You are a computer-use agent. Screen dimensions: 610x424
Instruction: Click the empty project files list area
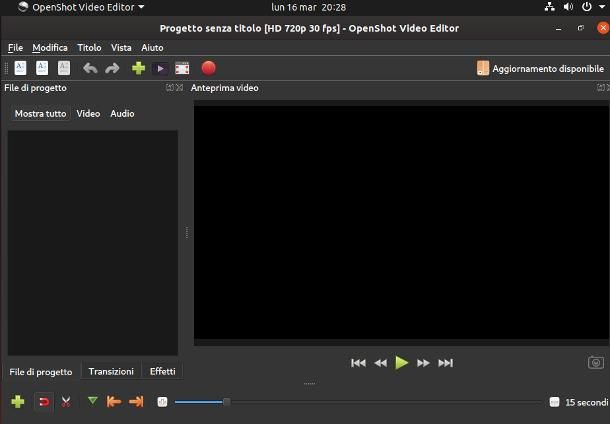(x=93, y=243)
